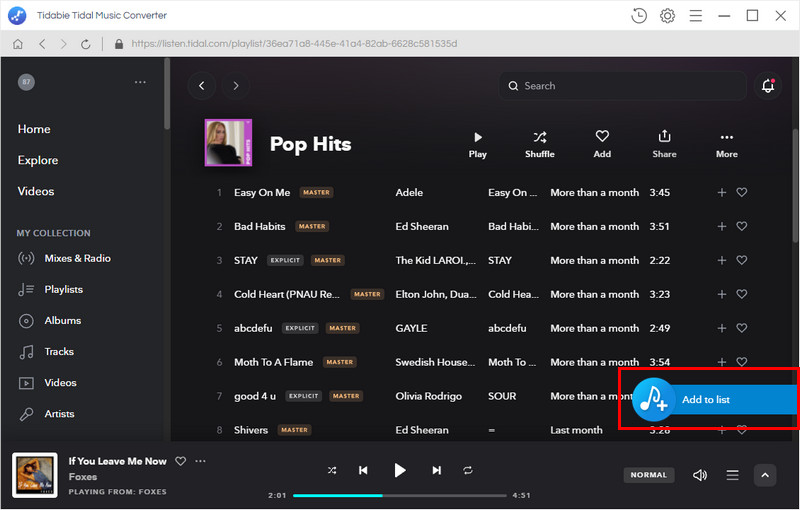Screen dimensions: 800x510
Task: Open the Foxes artist link in player
Action: pyautogui.click(x=83, y=477)
